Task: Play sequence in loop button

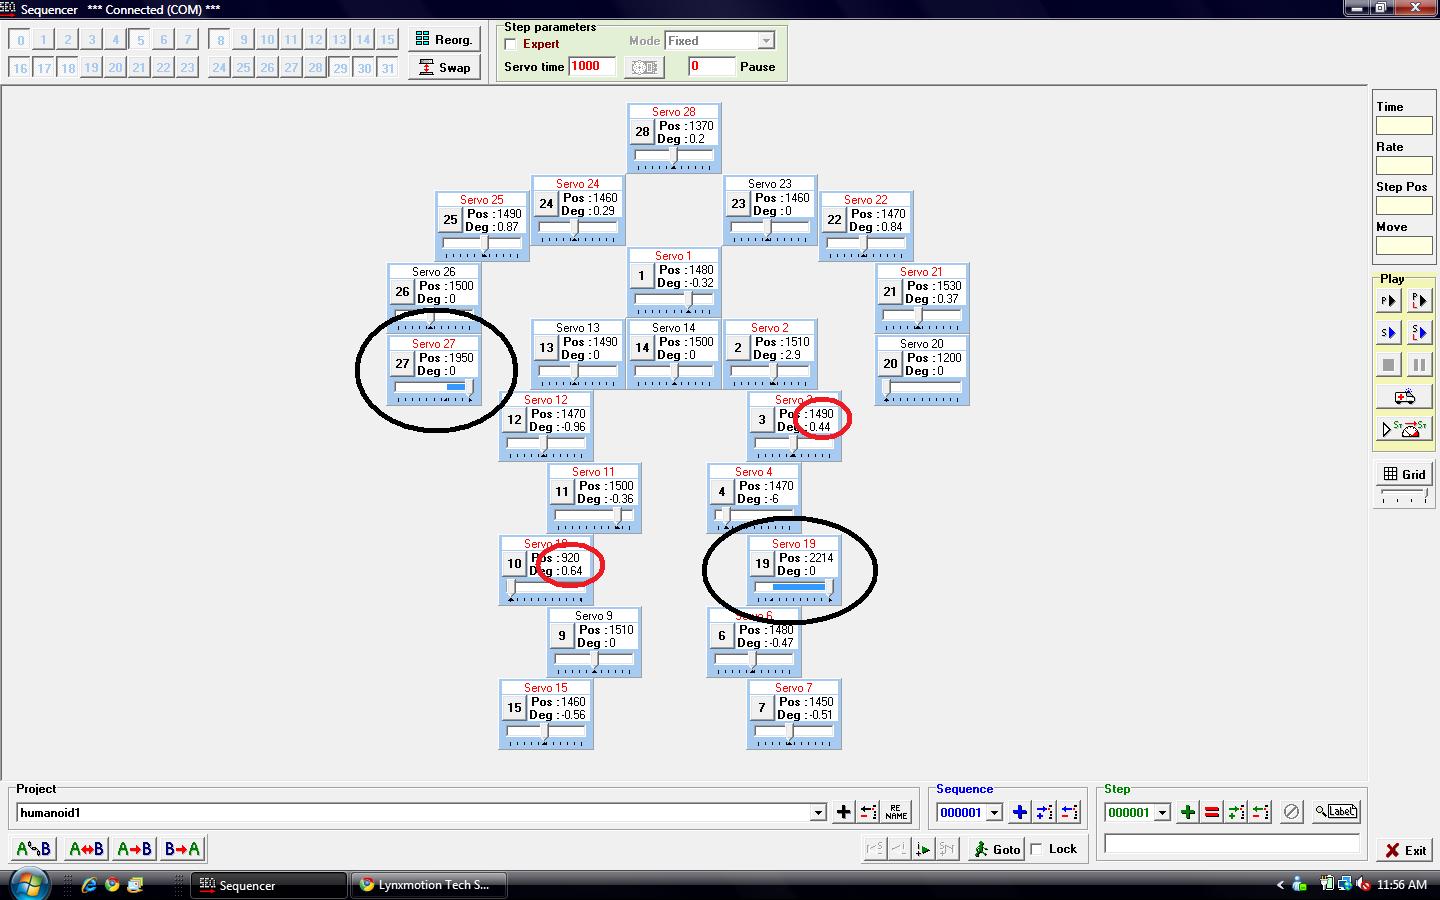Action: 1420,332
